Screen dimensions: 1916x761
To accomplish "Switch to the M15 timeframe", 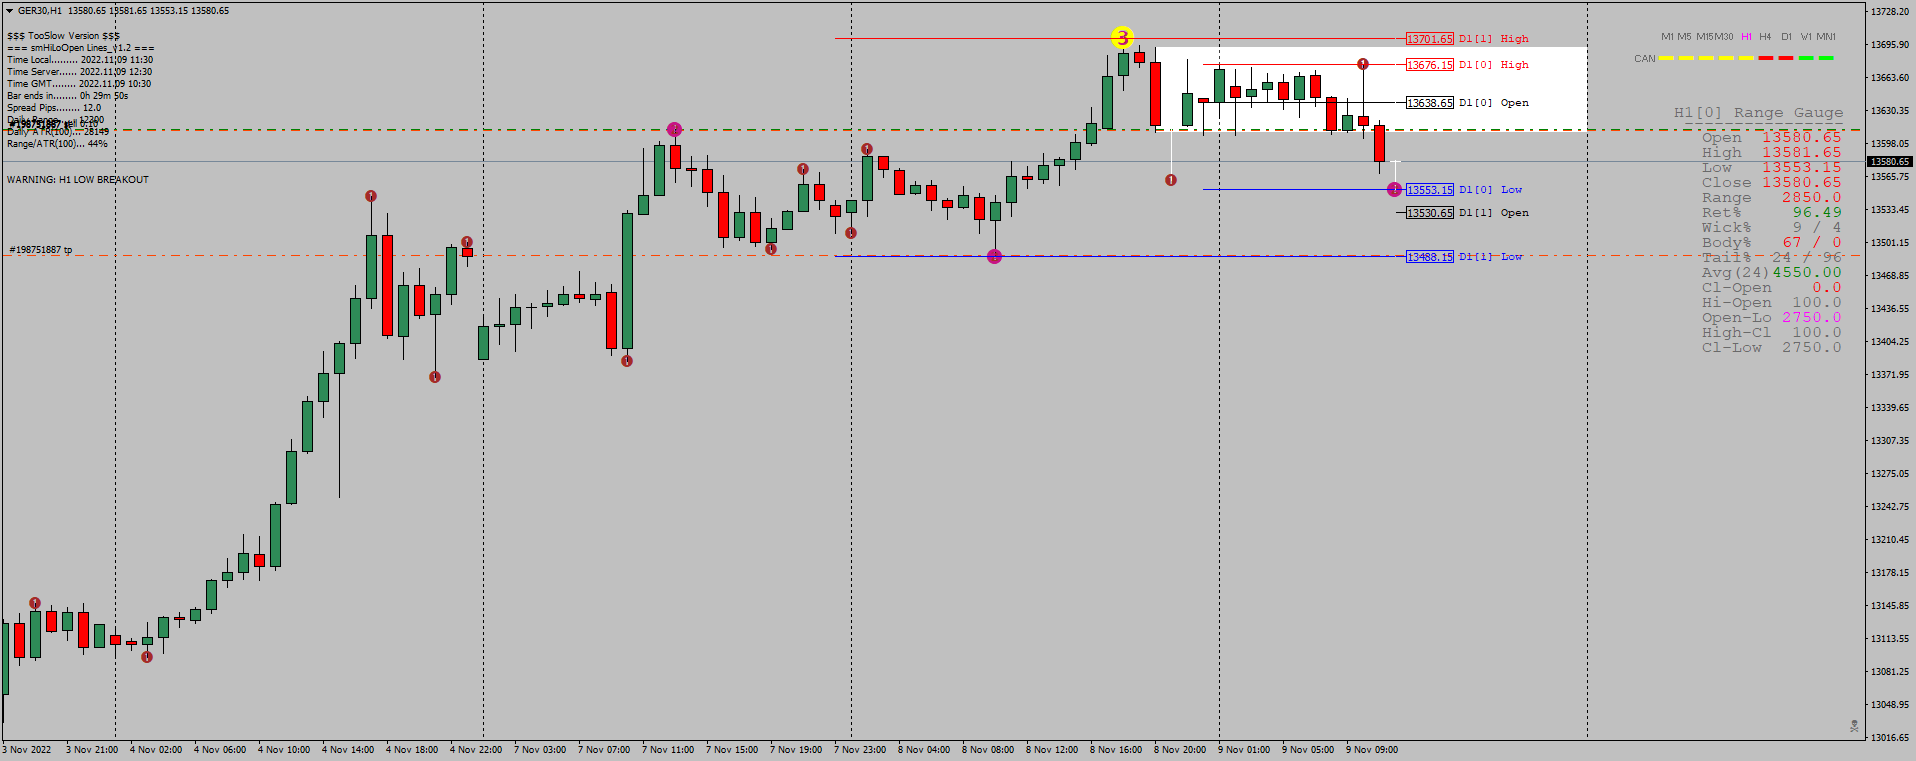I will coord(1706,37).
